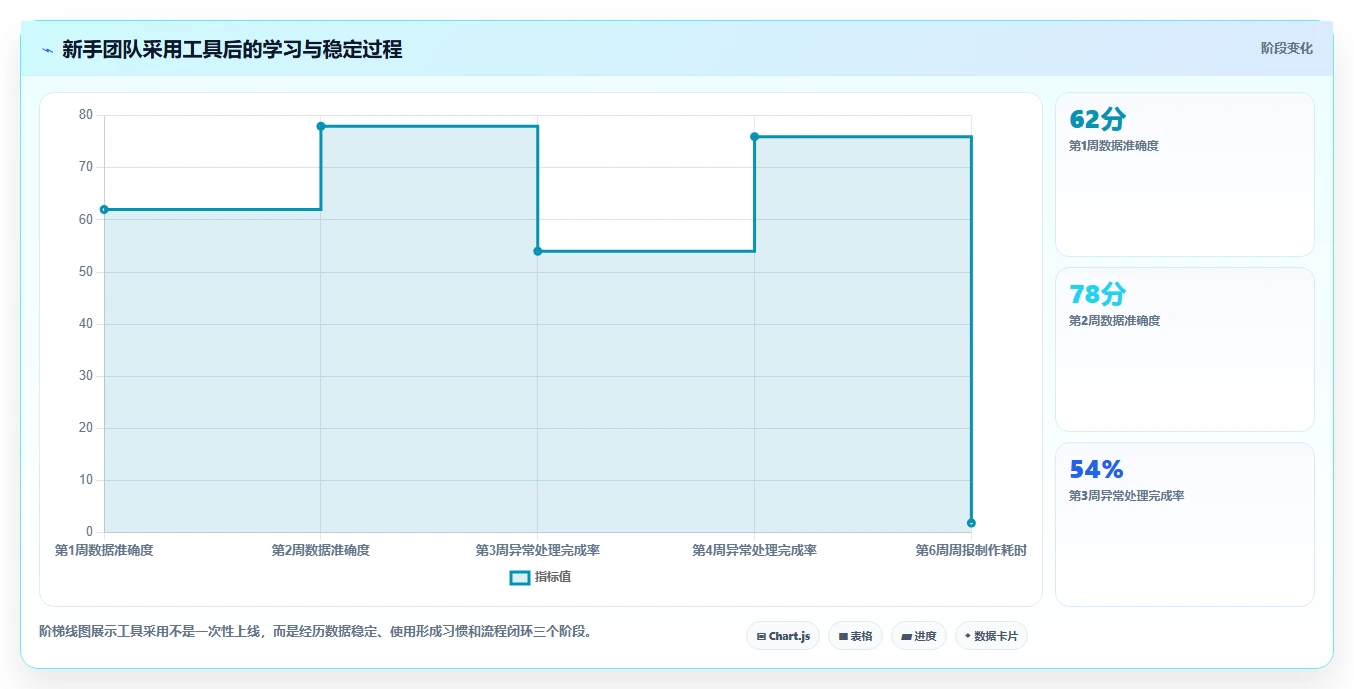Click the x-axis label 第2周数据准确度

(x=321, y=550)
